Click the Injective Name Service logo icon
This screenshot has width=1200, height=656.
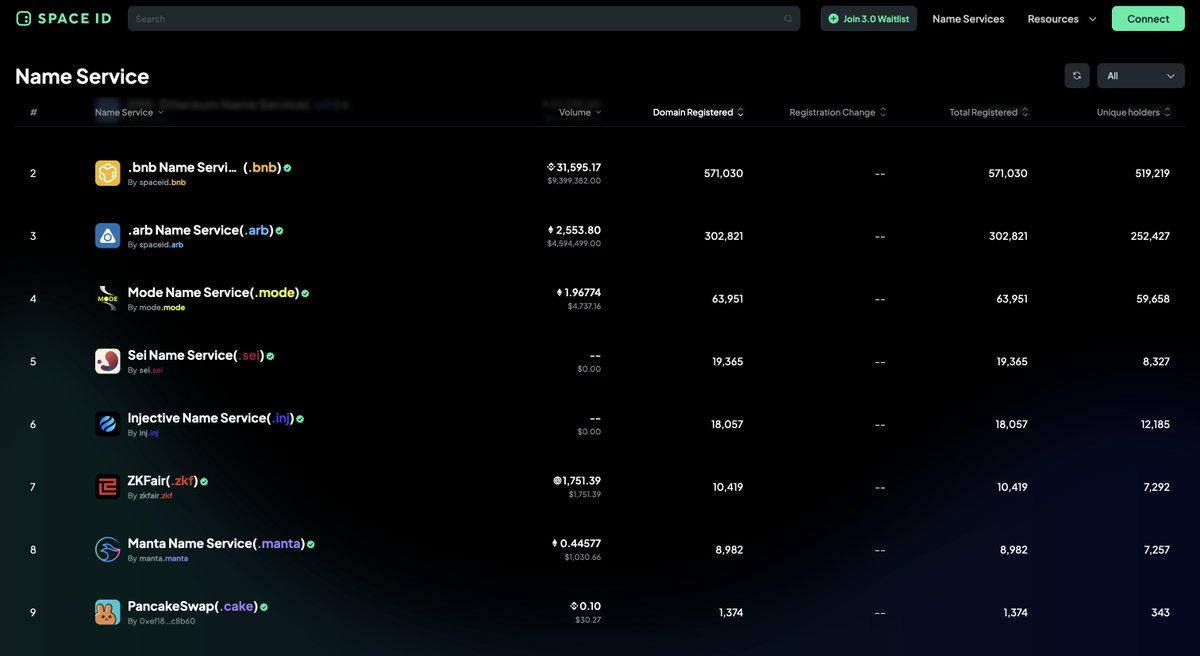pyautogui.click(x=108, y=424)
